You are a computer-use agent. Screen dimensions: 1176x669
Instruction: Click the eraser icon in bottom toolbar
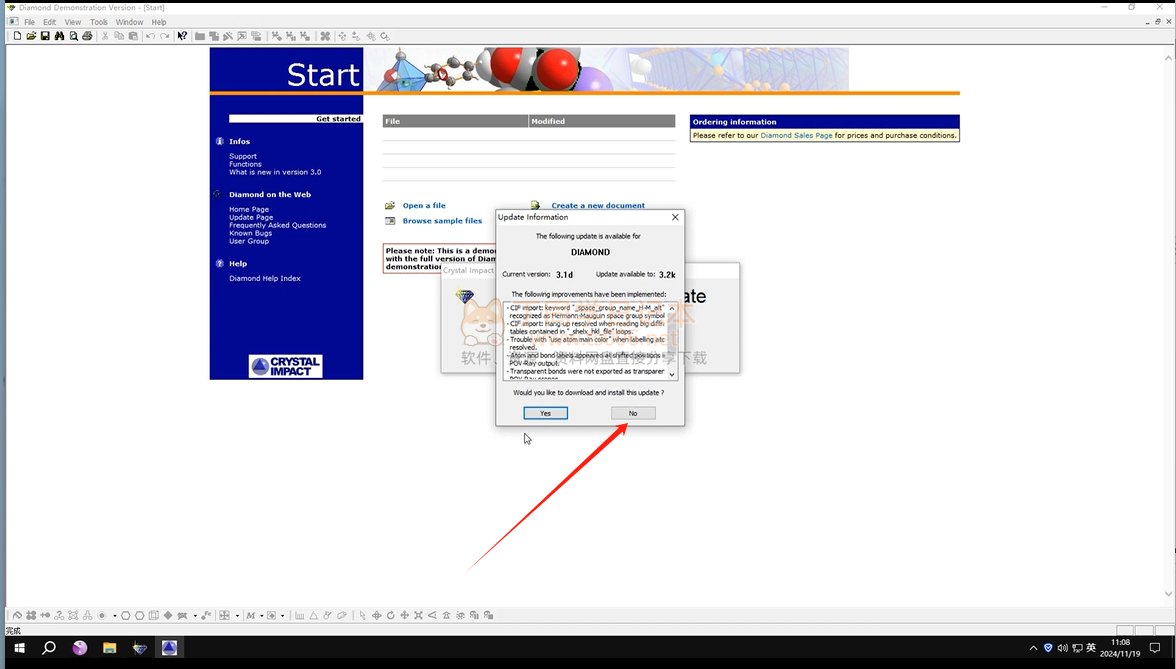coord(342,615)
